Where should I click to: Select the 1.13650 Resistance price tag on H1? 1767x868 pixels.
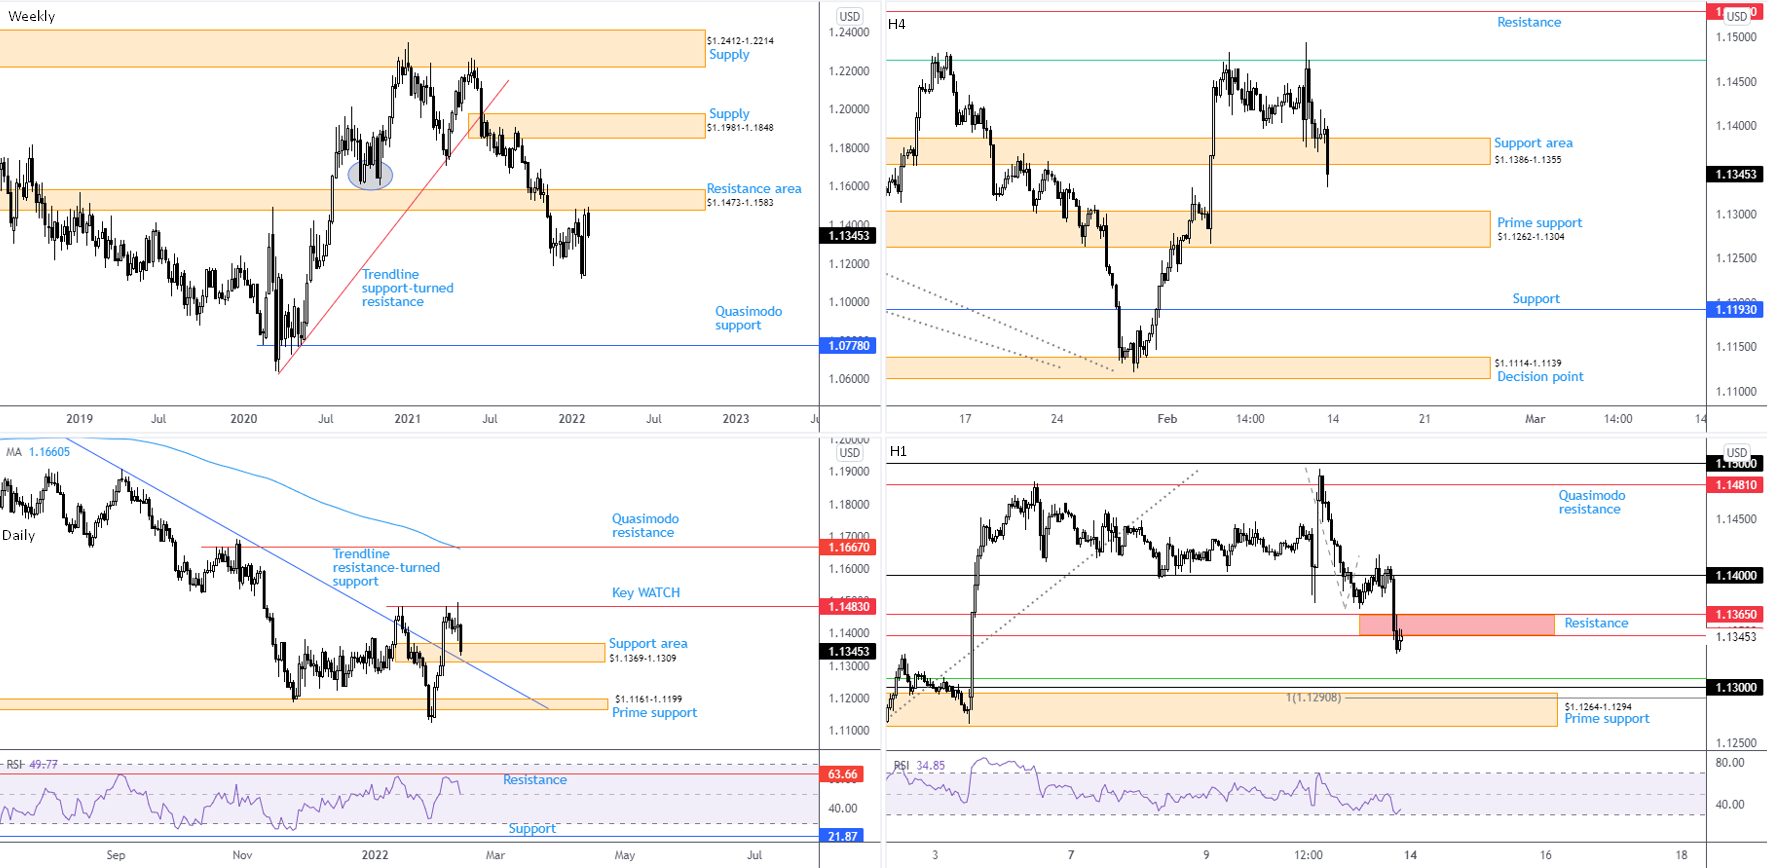[x=1735, y=614]
